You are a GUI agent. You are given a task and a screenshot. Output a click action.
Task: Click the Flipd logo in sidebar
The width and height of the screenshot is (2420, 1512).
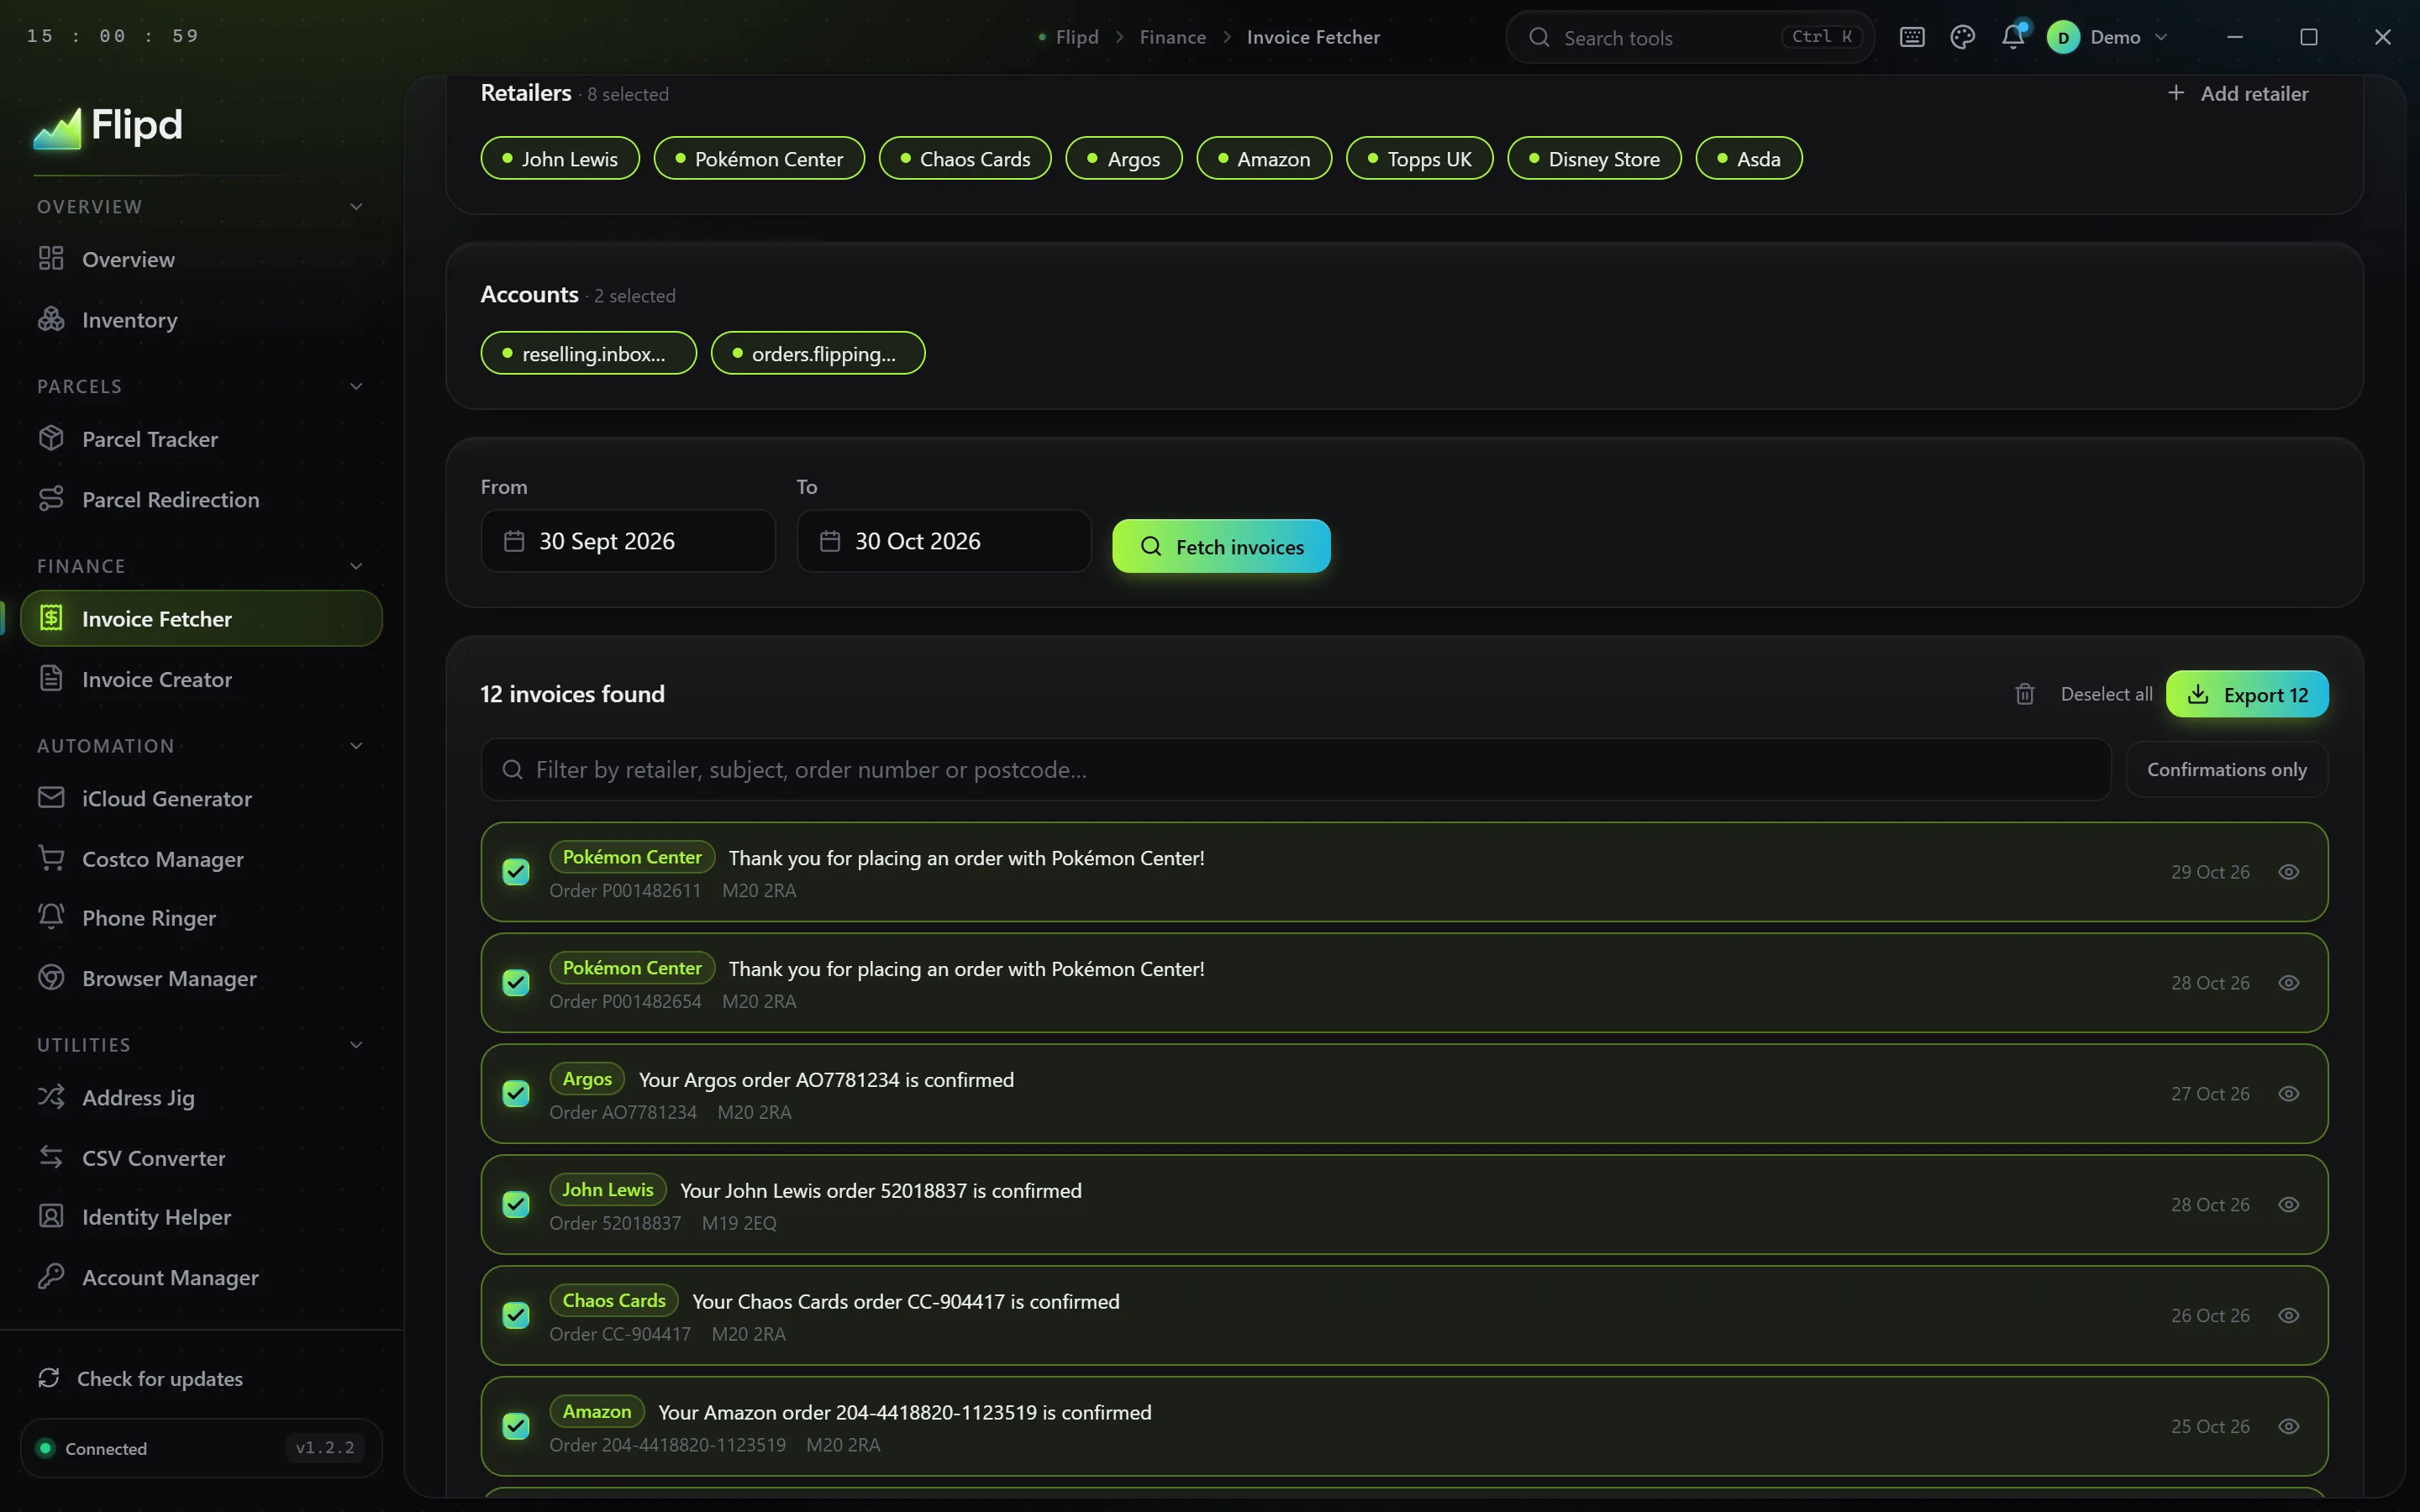(108, 126)
